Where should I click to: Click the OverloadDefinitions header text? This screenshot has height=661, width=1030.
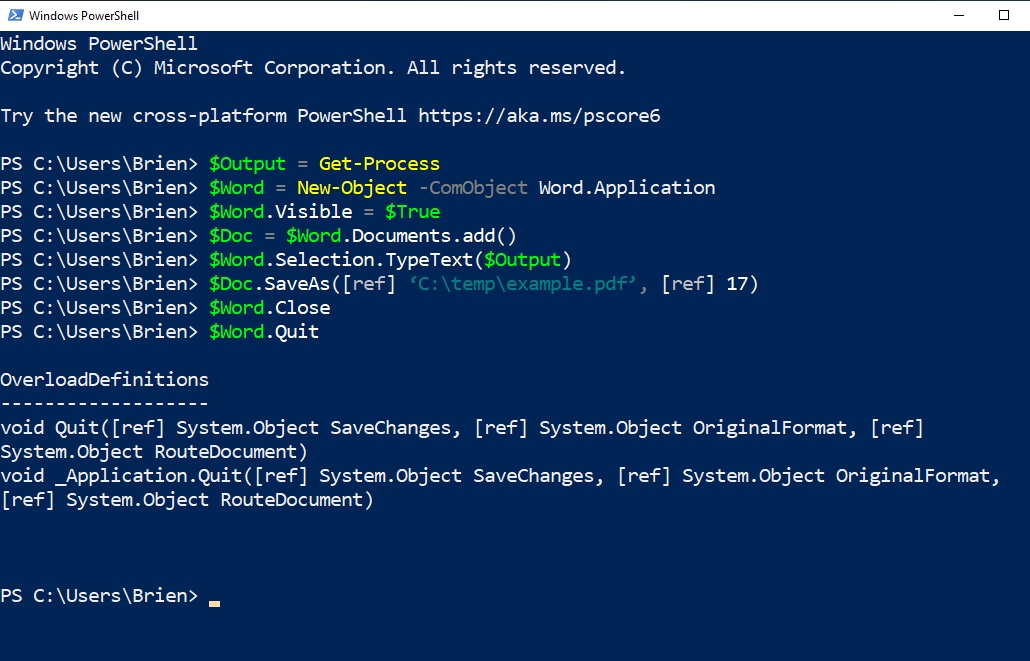point(104,380)
